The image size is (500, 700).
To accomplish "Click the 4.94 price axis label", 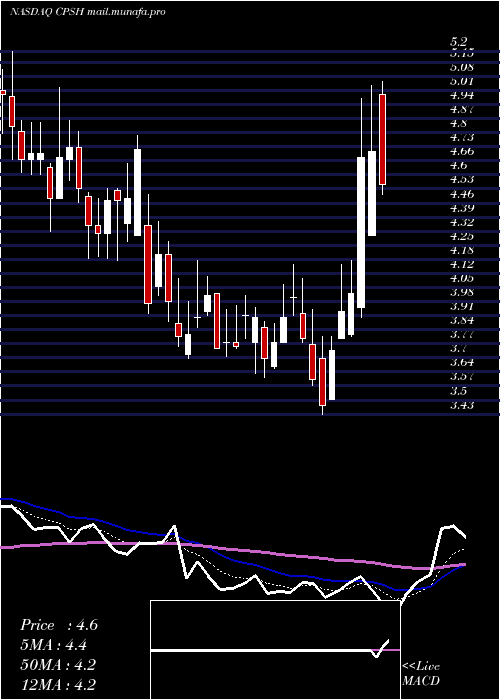I will 462,95.
